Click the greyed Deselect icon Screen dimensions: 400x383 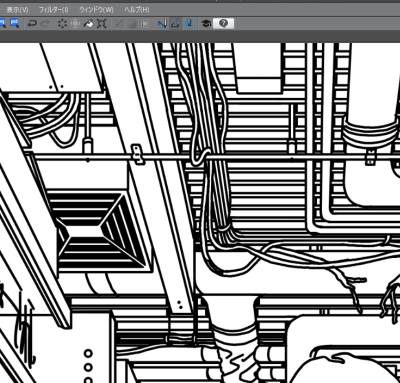(x=118, y=24)
